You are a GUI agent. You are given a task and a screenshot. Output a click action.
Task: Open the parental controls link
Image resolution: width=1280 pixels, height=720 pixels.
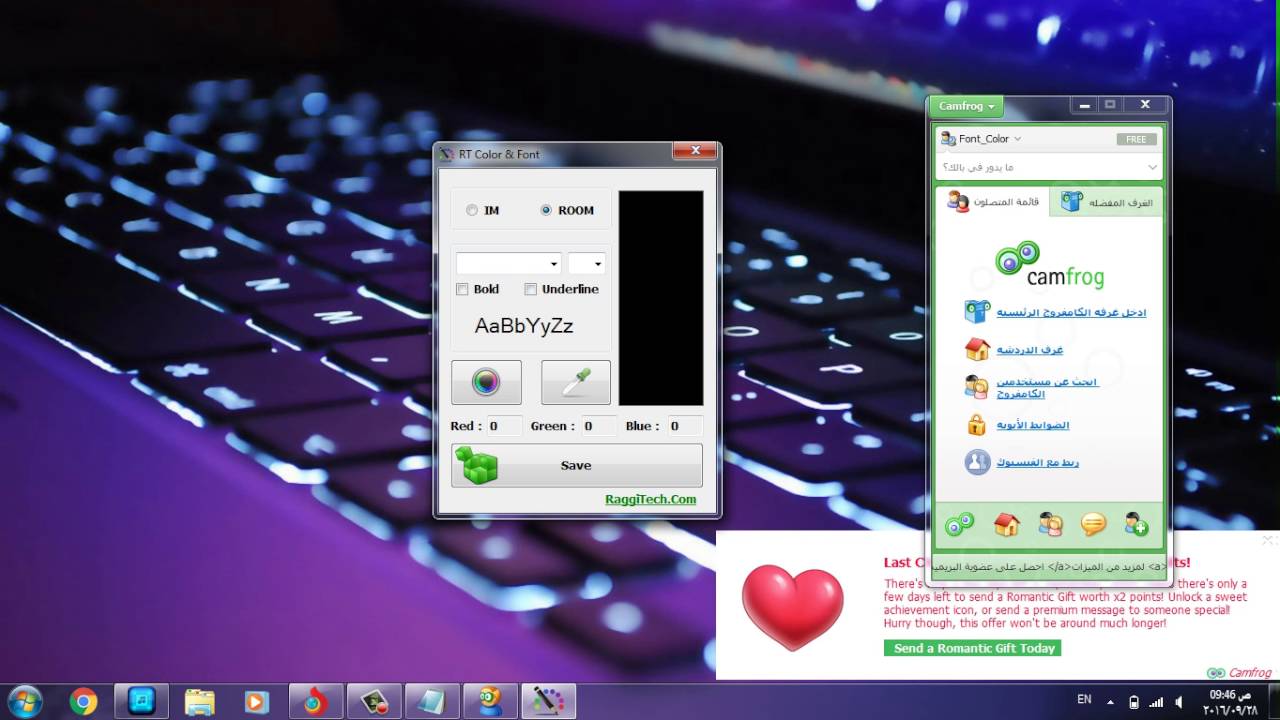[x=1033, y=425]
